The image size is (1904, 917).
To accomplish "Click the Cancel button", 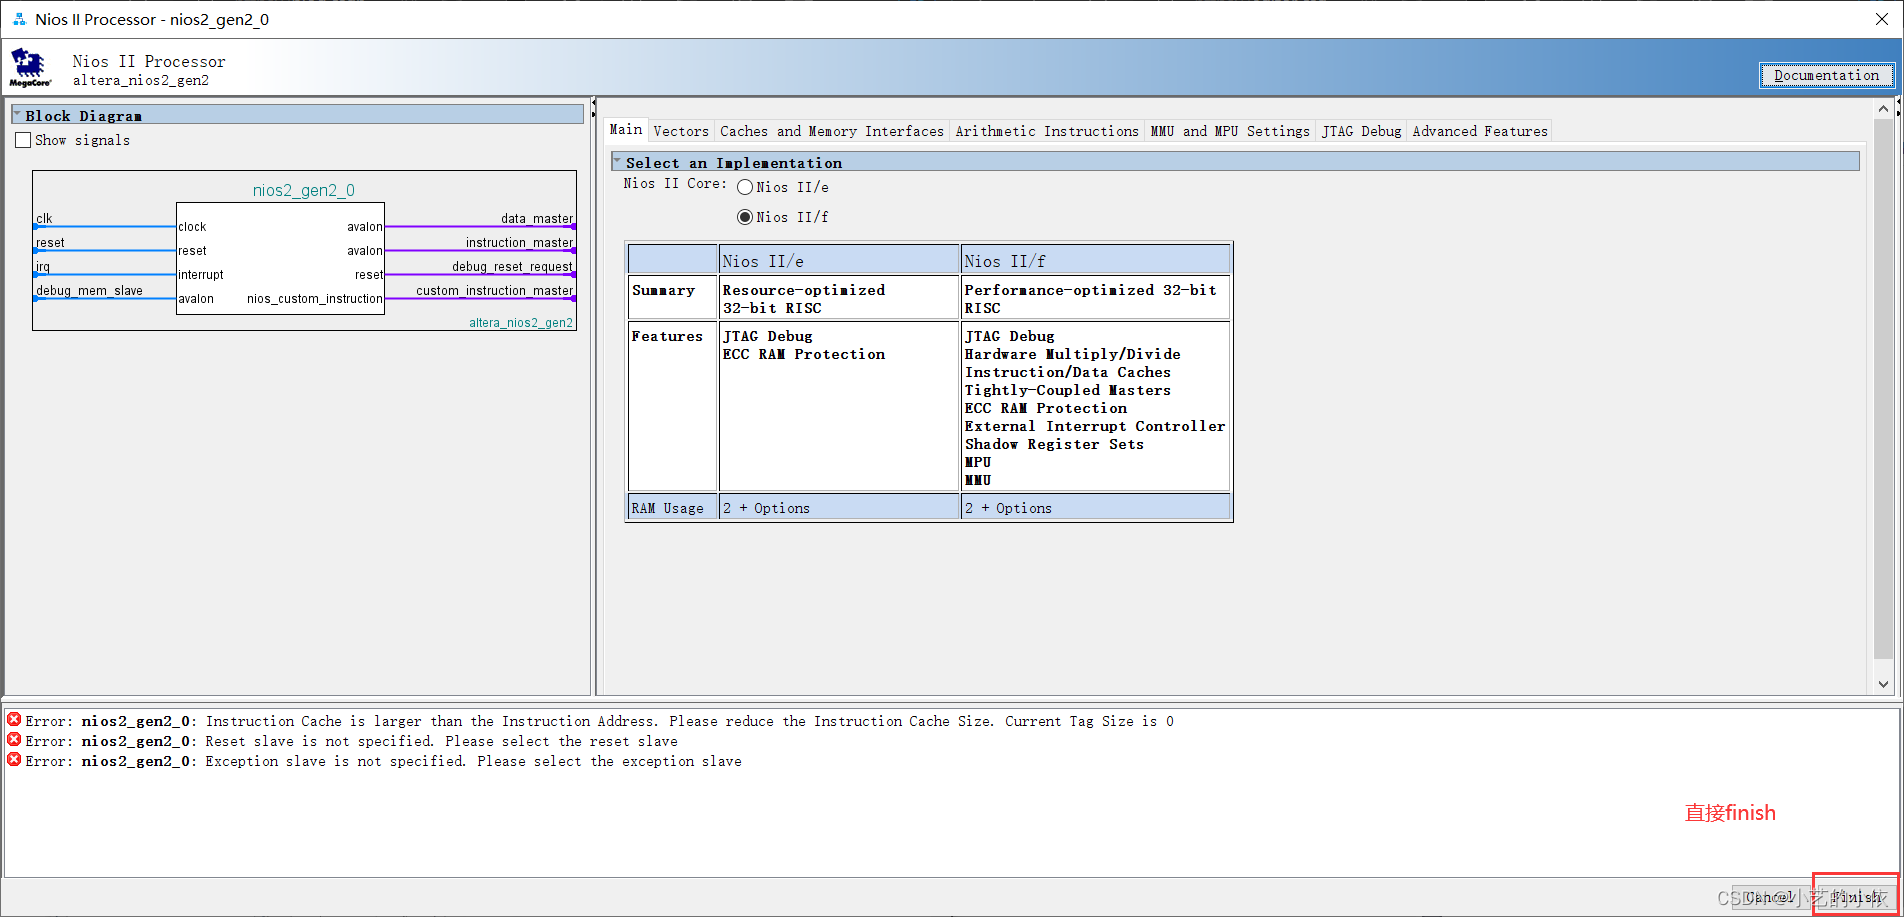I will [1770, 896].
